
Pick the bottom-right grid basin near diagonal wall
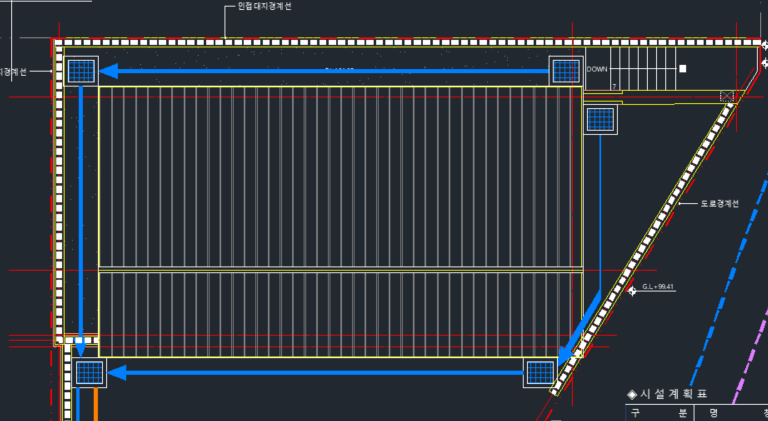(540, 373)
